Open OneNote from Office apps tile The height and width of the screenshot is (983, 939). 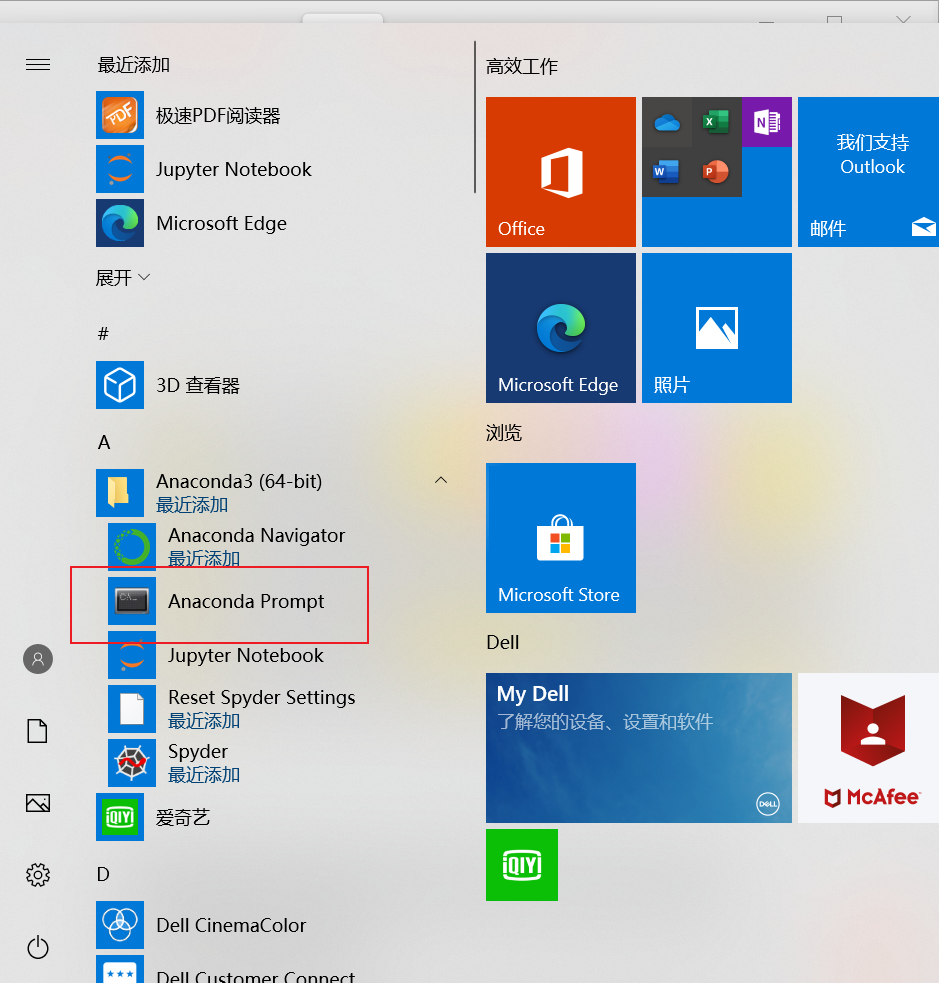(767, 122)
